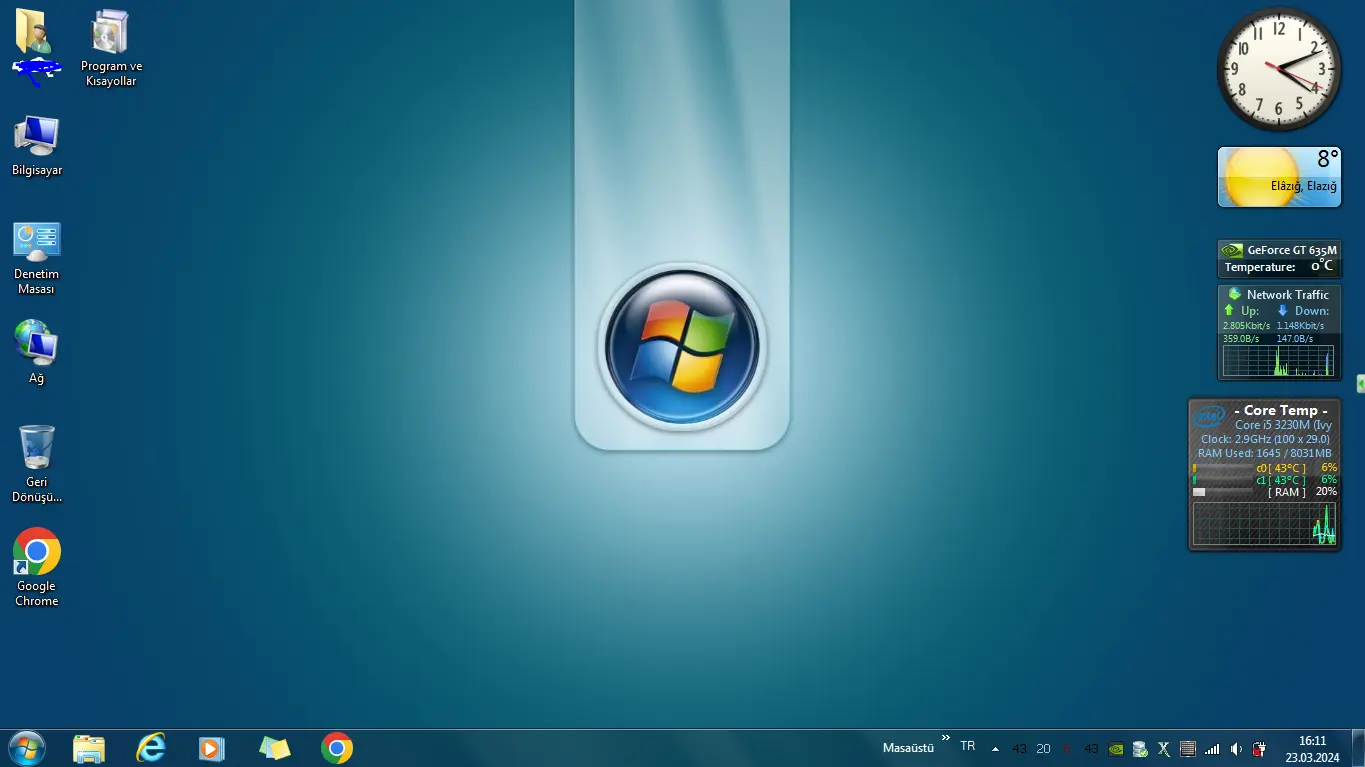The width and height of the screenshot is (1365, 767).
Task: Select the Ağ network desktop icon
Action: [x=37, y=352]
